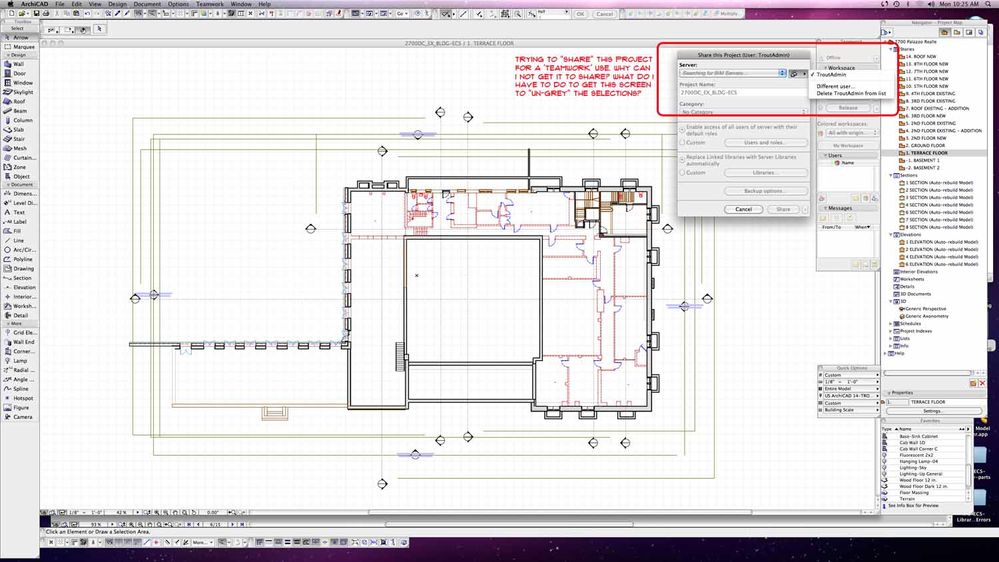Select the Stair tool
The height and width of the screenshot is (562, 999).
[x=20, y=139]
